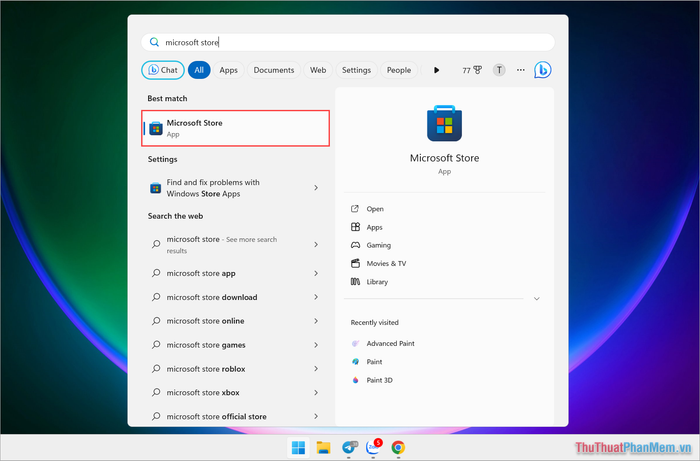The image size is (700, 461).
Task: Select the Apps filter tab
Action: click(x=229, y=70)
